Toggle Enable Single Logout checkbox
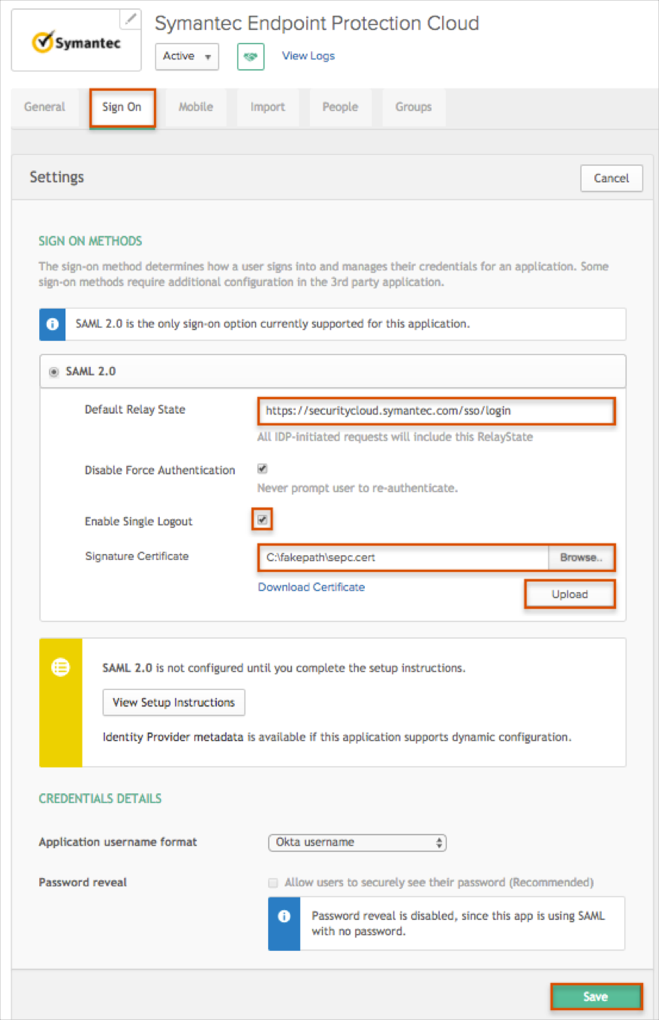 (x=262, y=520)
